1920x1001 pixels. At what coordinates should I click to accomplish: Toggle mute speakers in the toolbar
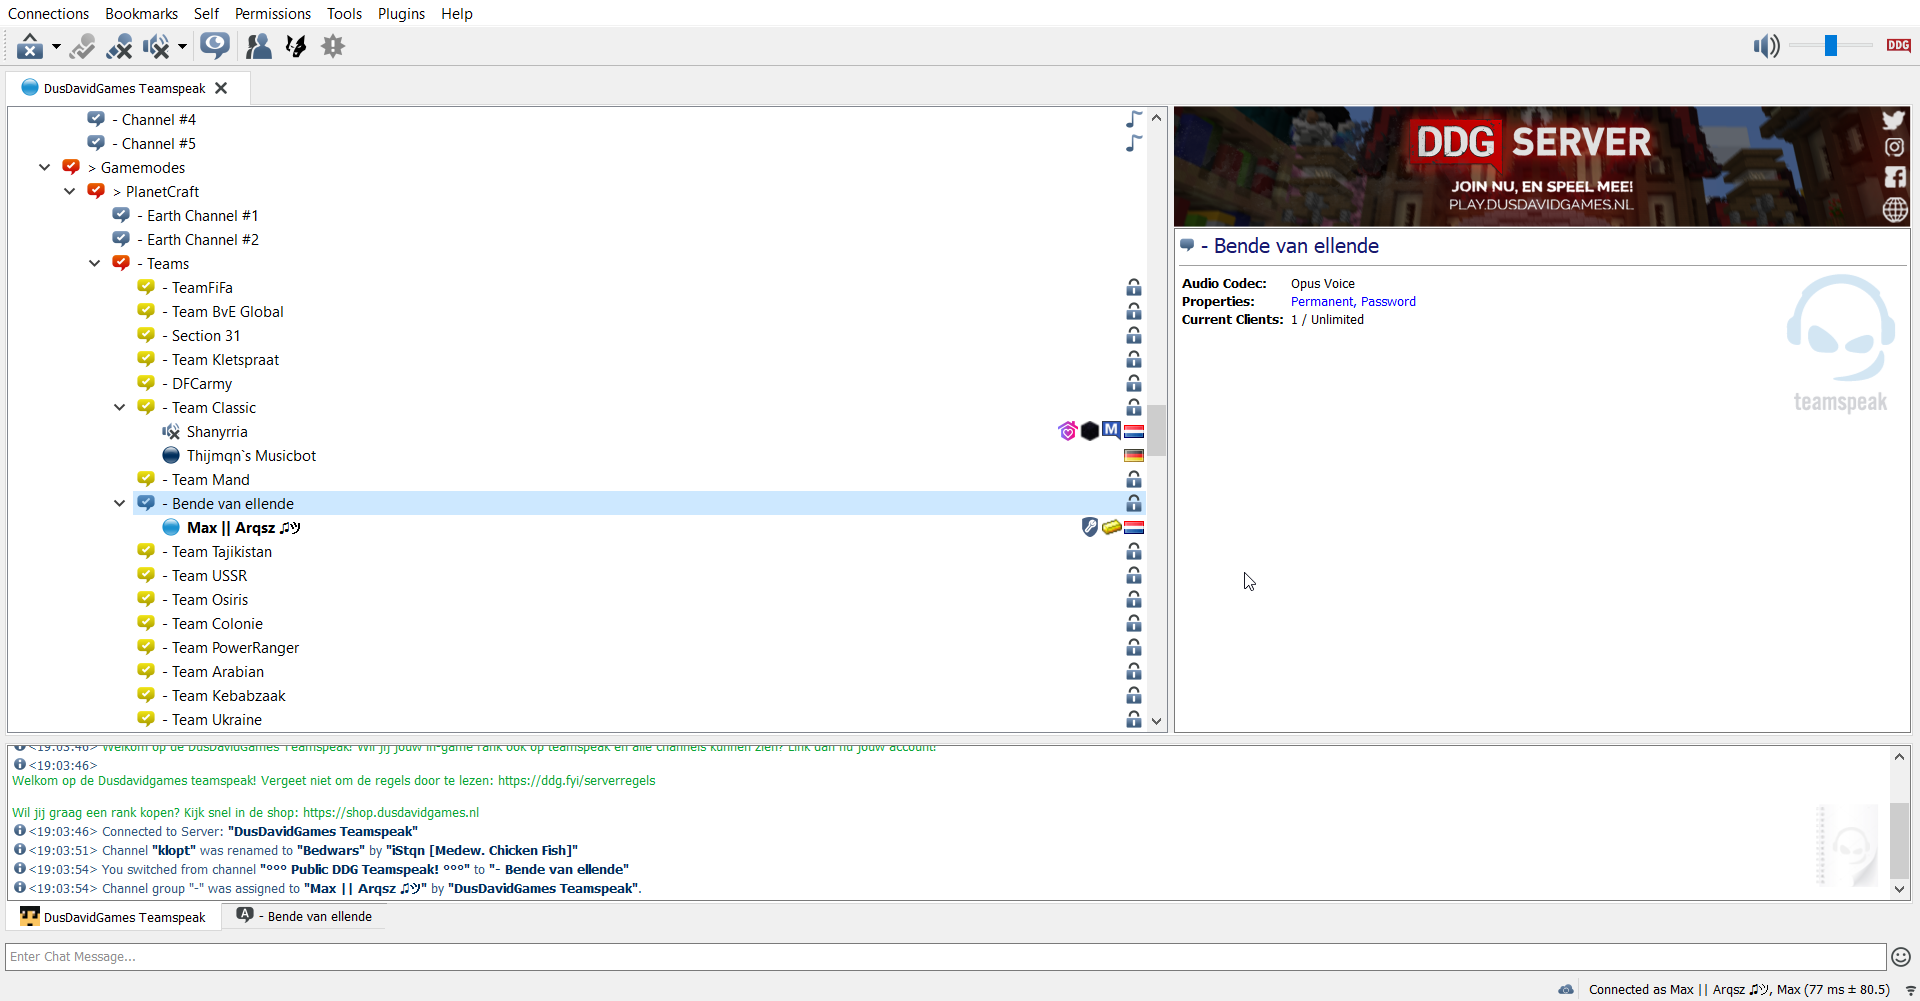click(156, 46)
